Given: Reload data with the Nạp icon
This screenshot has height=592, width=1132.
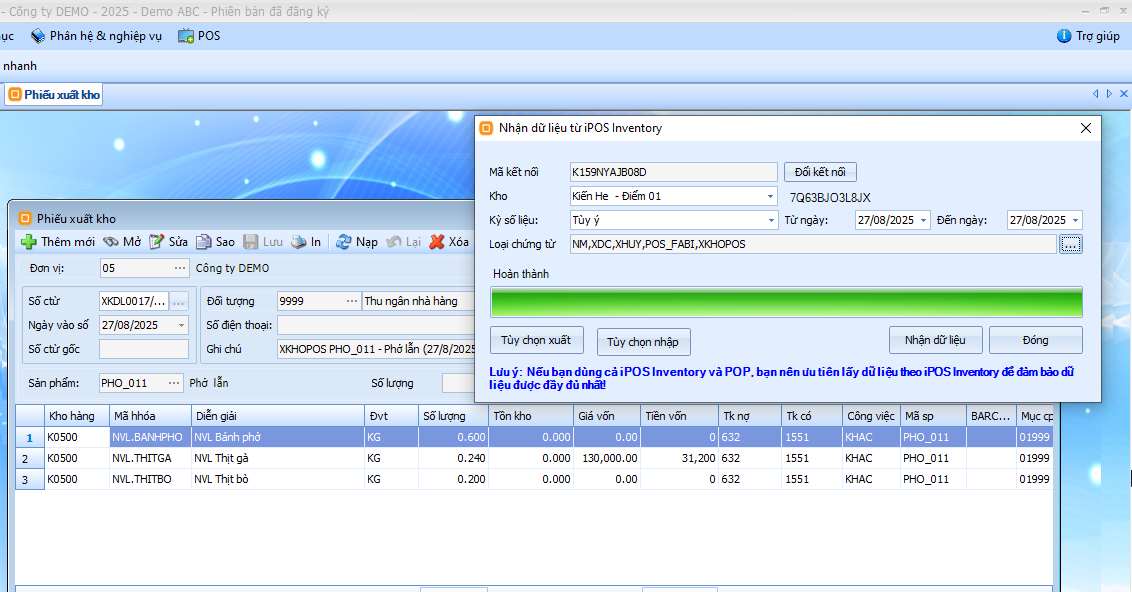Looking at the screenshot, I should 343,242.
